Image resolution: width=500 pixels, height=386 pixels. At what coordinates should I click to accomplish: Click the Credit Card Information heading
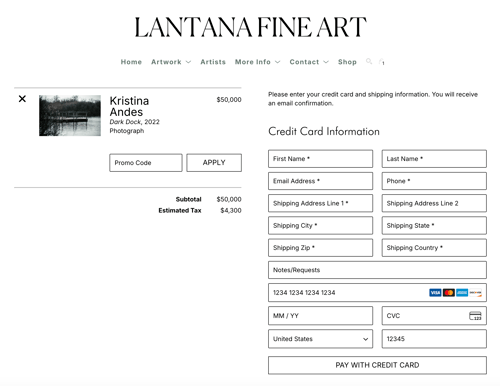[x=324, y=131]
